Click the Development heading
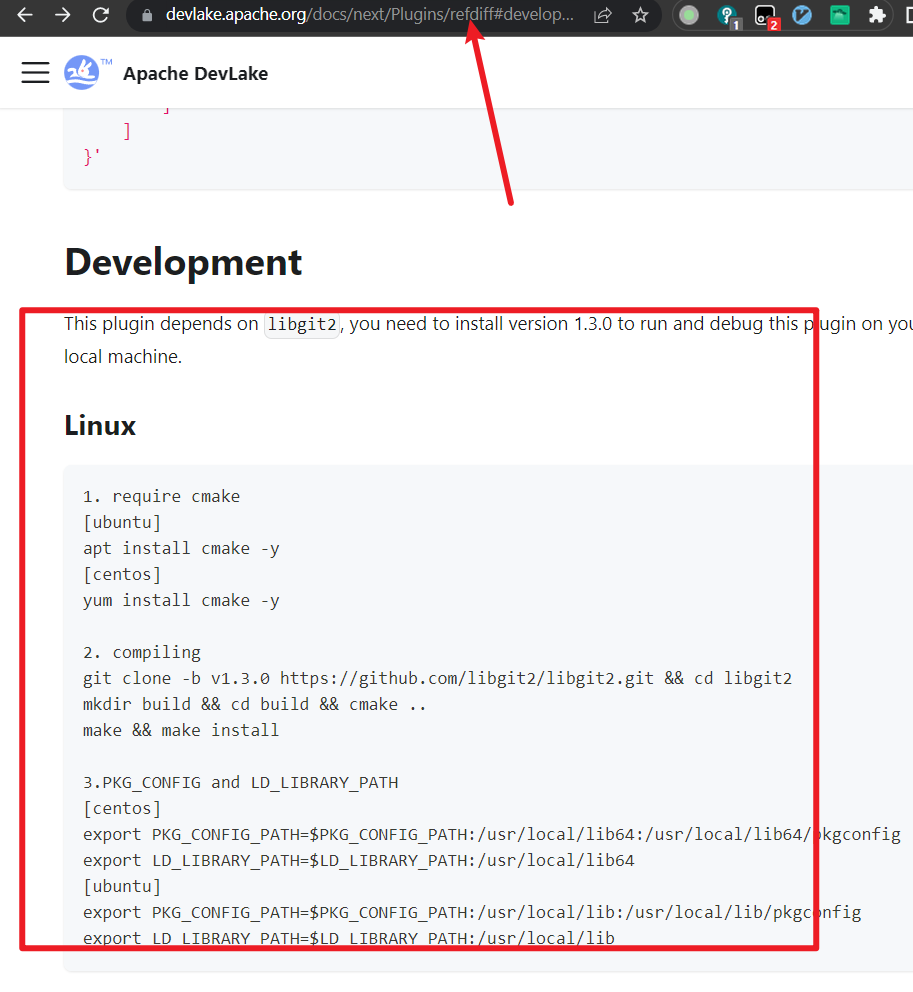Image resolution: width=913 pixels, height=992 pixels. [183, 262]
